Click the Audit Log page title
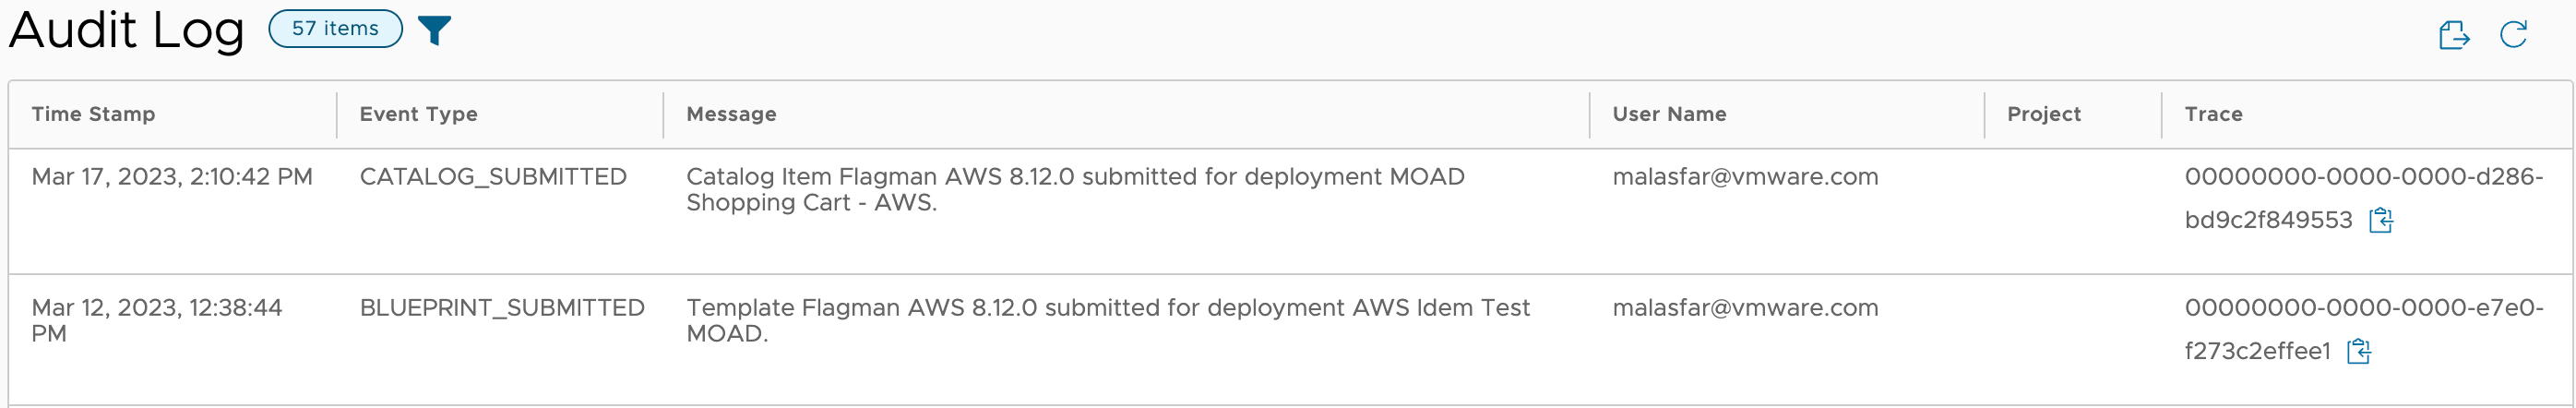 (126, 30)
